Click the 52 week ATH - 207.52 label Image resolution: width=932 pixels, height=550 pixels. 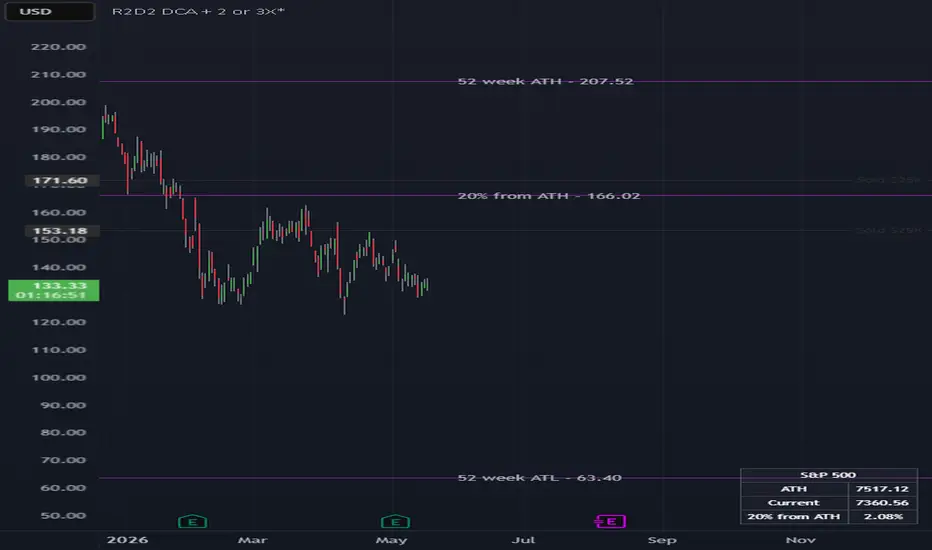pos(545,81)
